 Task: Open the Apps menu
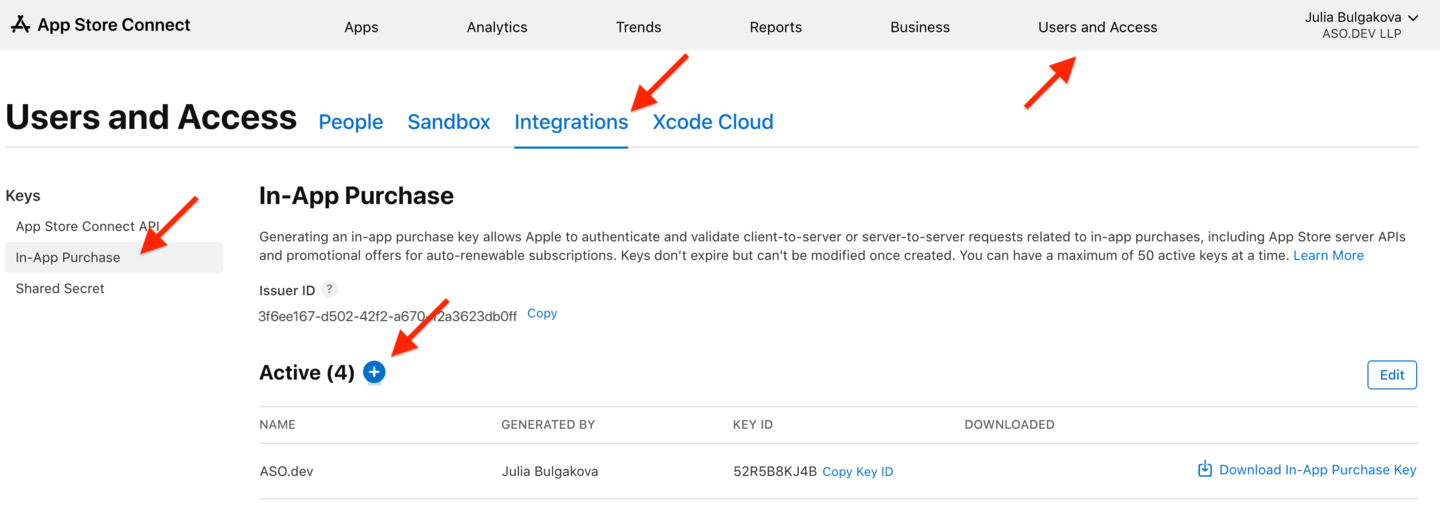point(361,27)
